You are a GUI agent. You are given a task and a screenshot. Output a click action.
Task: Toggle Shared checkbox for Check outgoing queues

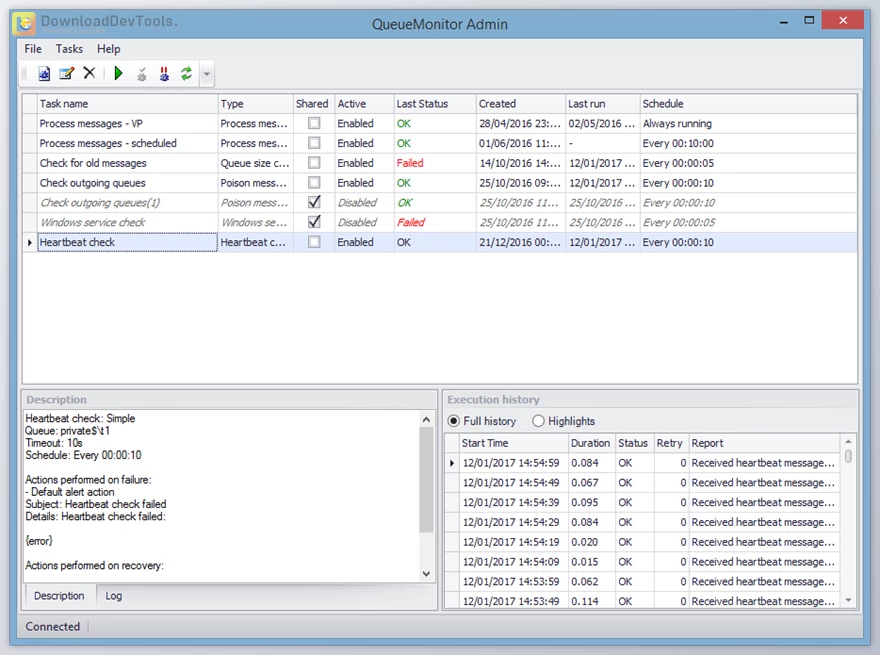click(x=314, y=182)
